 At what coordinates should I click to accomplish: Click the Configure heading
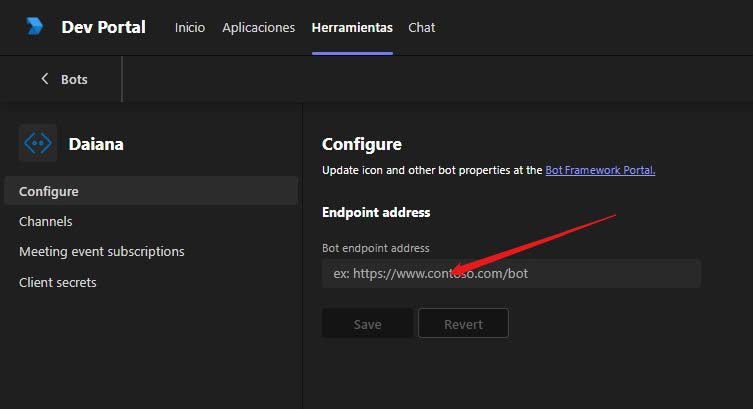(362, 144)
